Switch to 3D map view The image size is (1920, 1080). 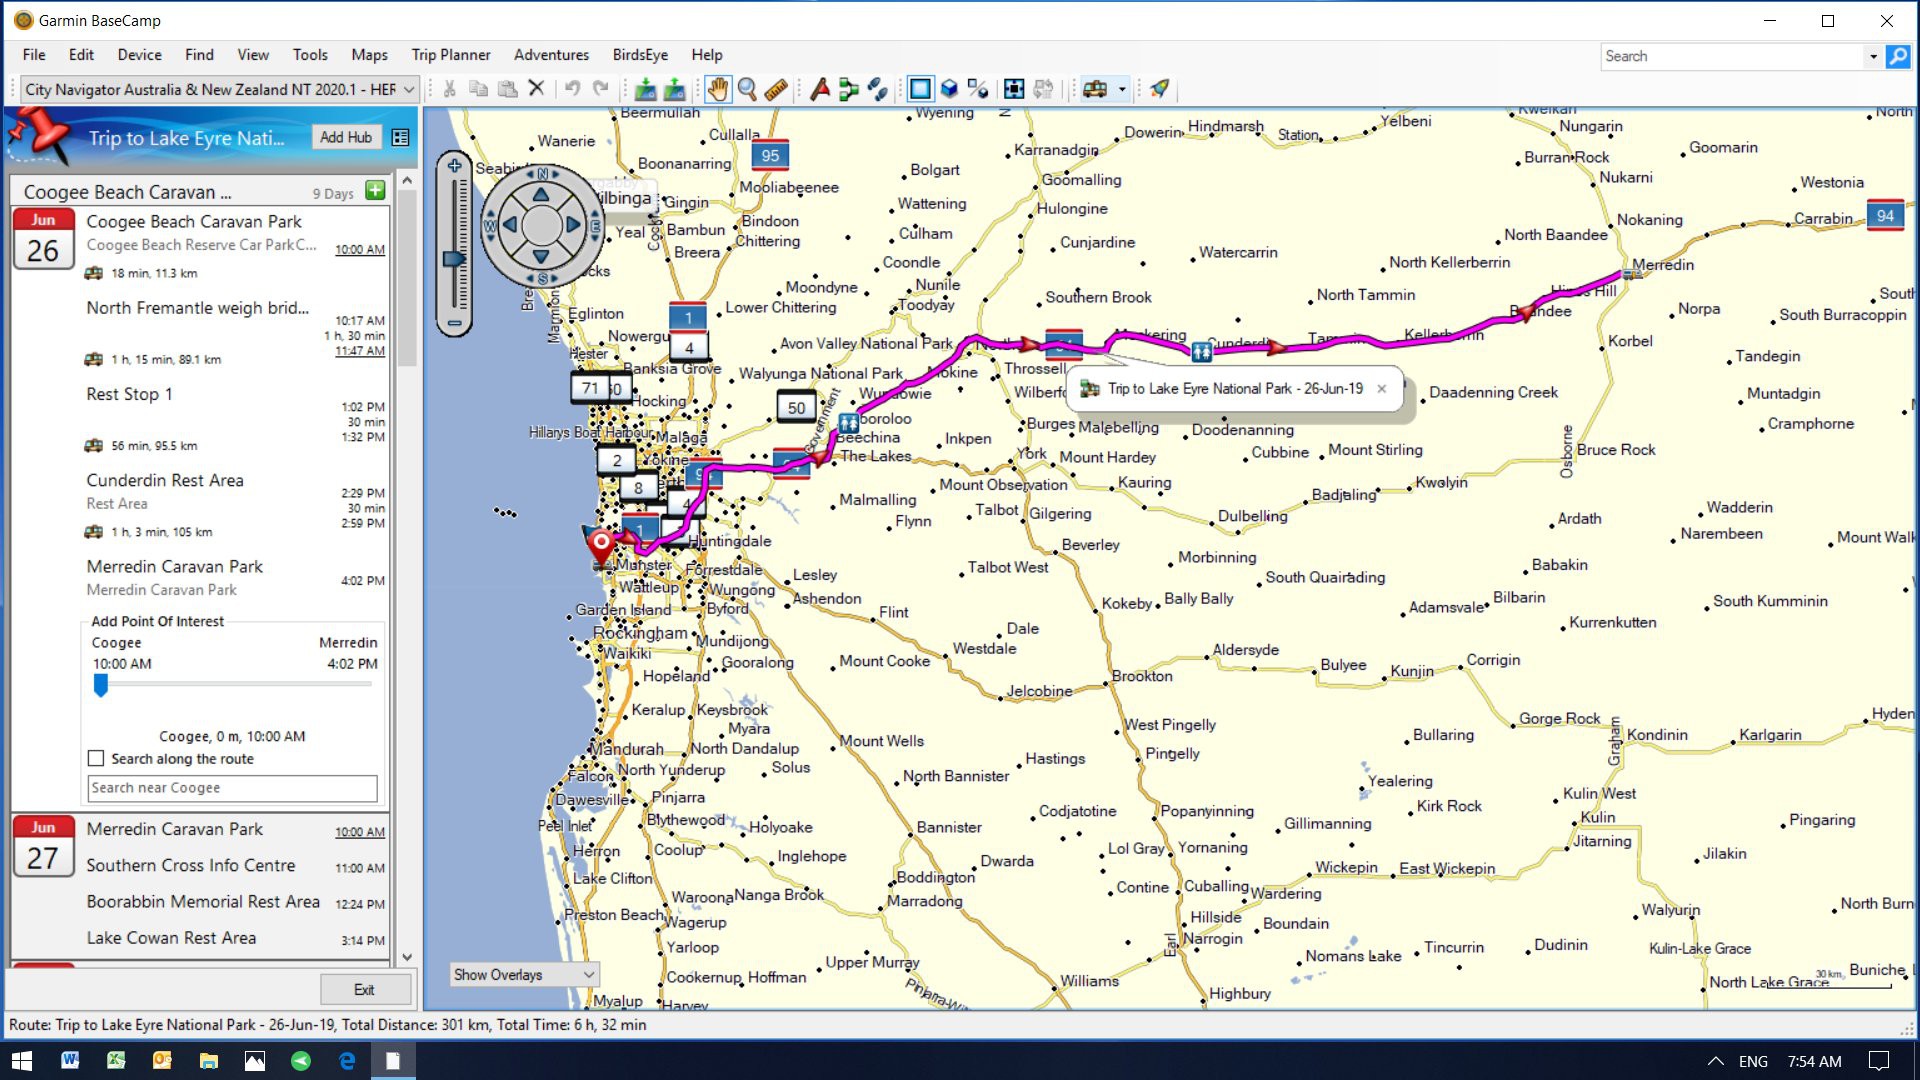(949, 89)
